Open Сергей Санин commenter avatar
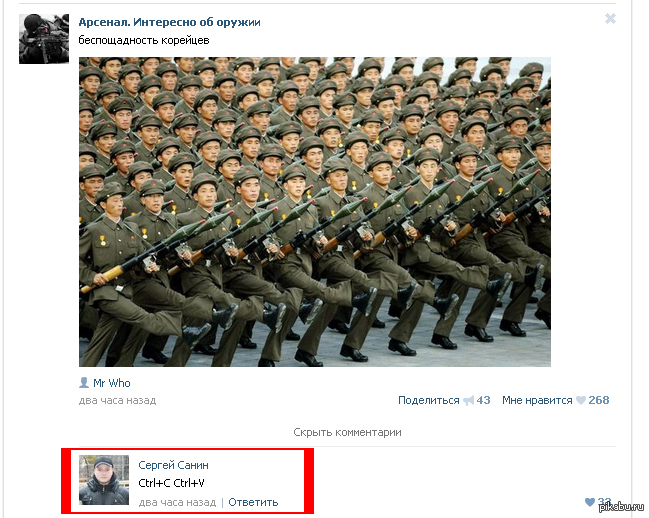 (x=104, y=480)
